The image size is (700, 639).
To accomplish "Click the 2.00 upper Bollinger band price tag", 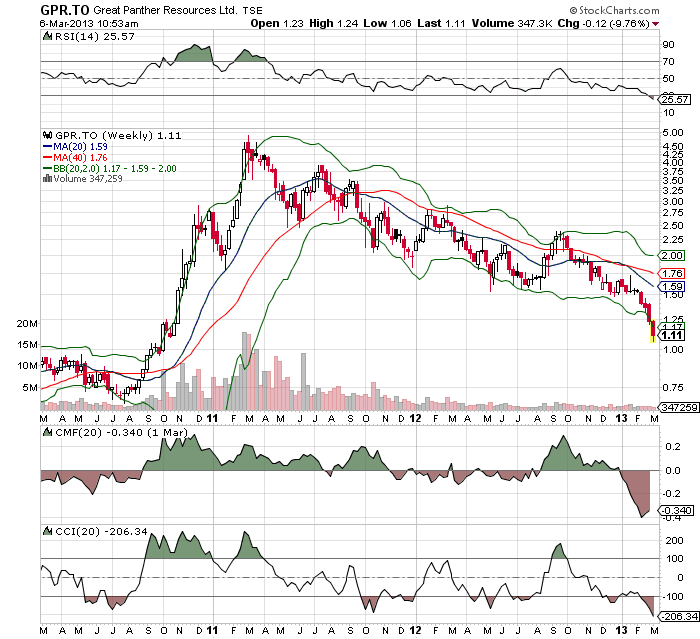I will click(672, 255).
